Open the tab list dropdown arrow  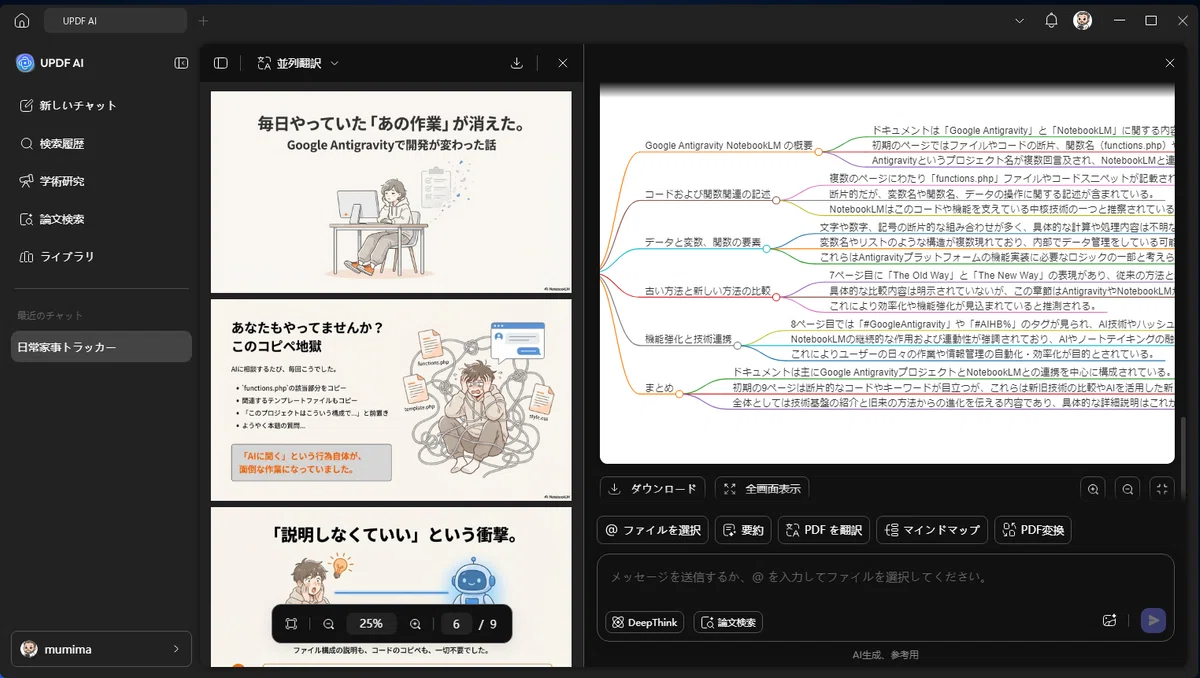pyautogui.click(x=1019, y=20)
